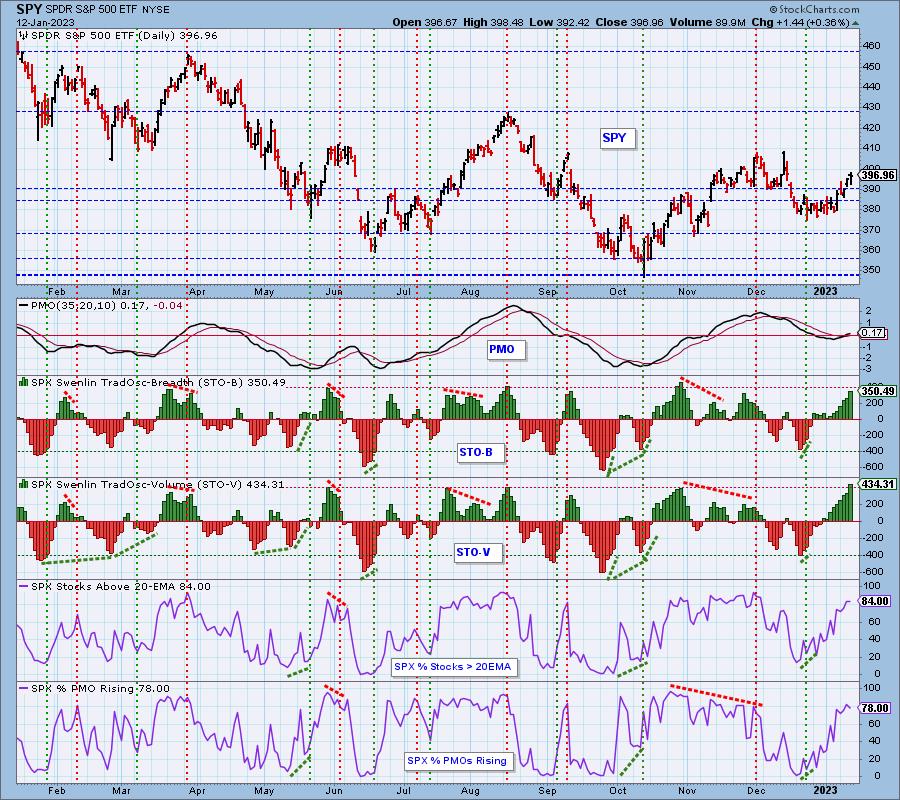Select the Low 392.42 value
This screenshot has height=800, width=900.
(x=560, y=22)
